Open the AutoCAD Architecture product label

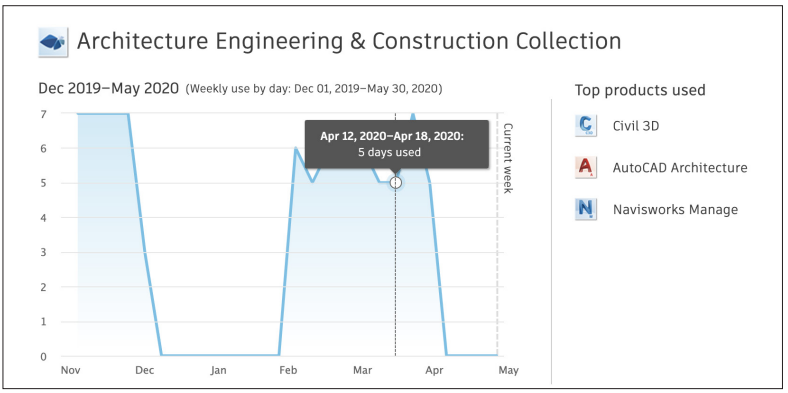click(680, 167)
